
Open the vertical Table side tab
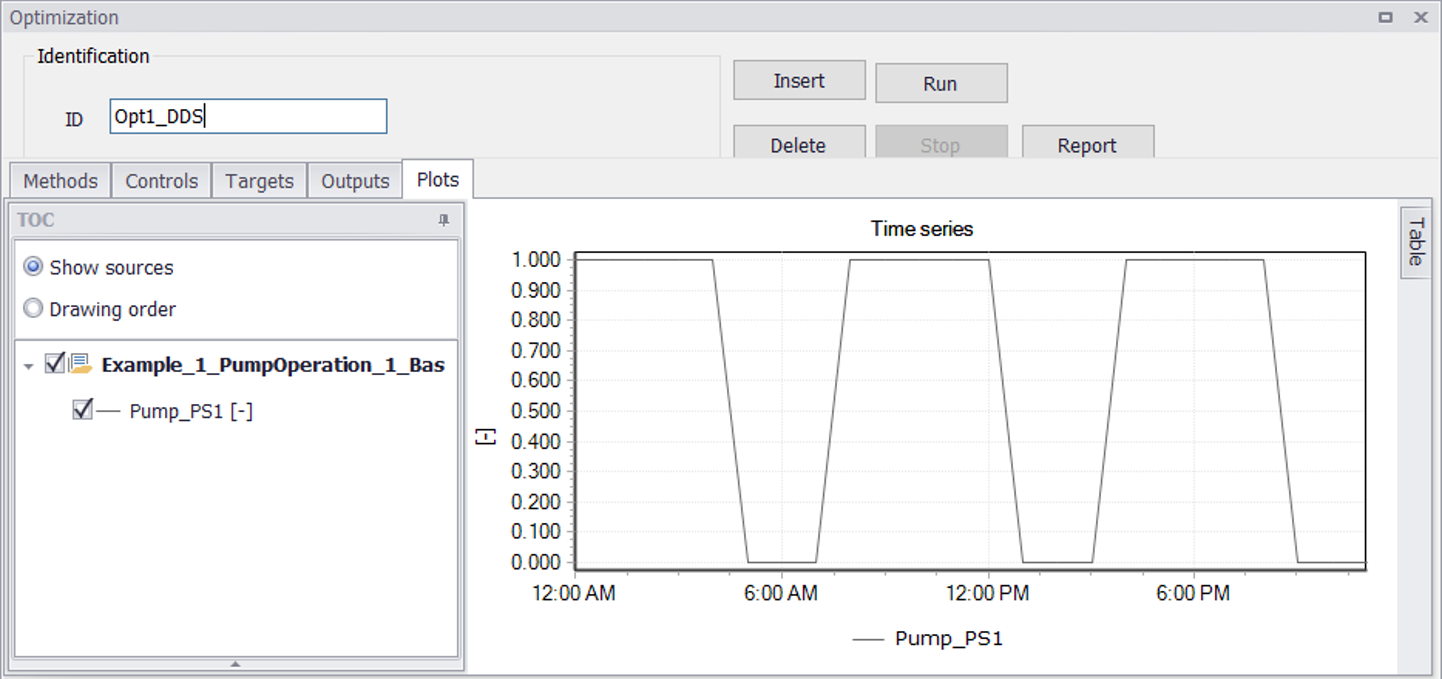(1415, 242)
